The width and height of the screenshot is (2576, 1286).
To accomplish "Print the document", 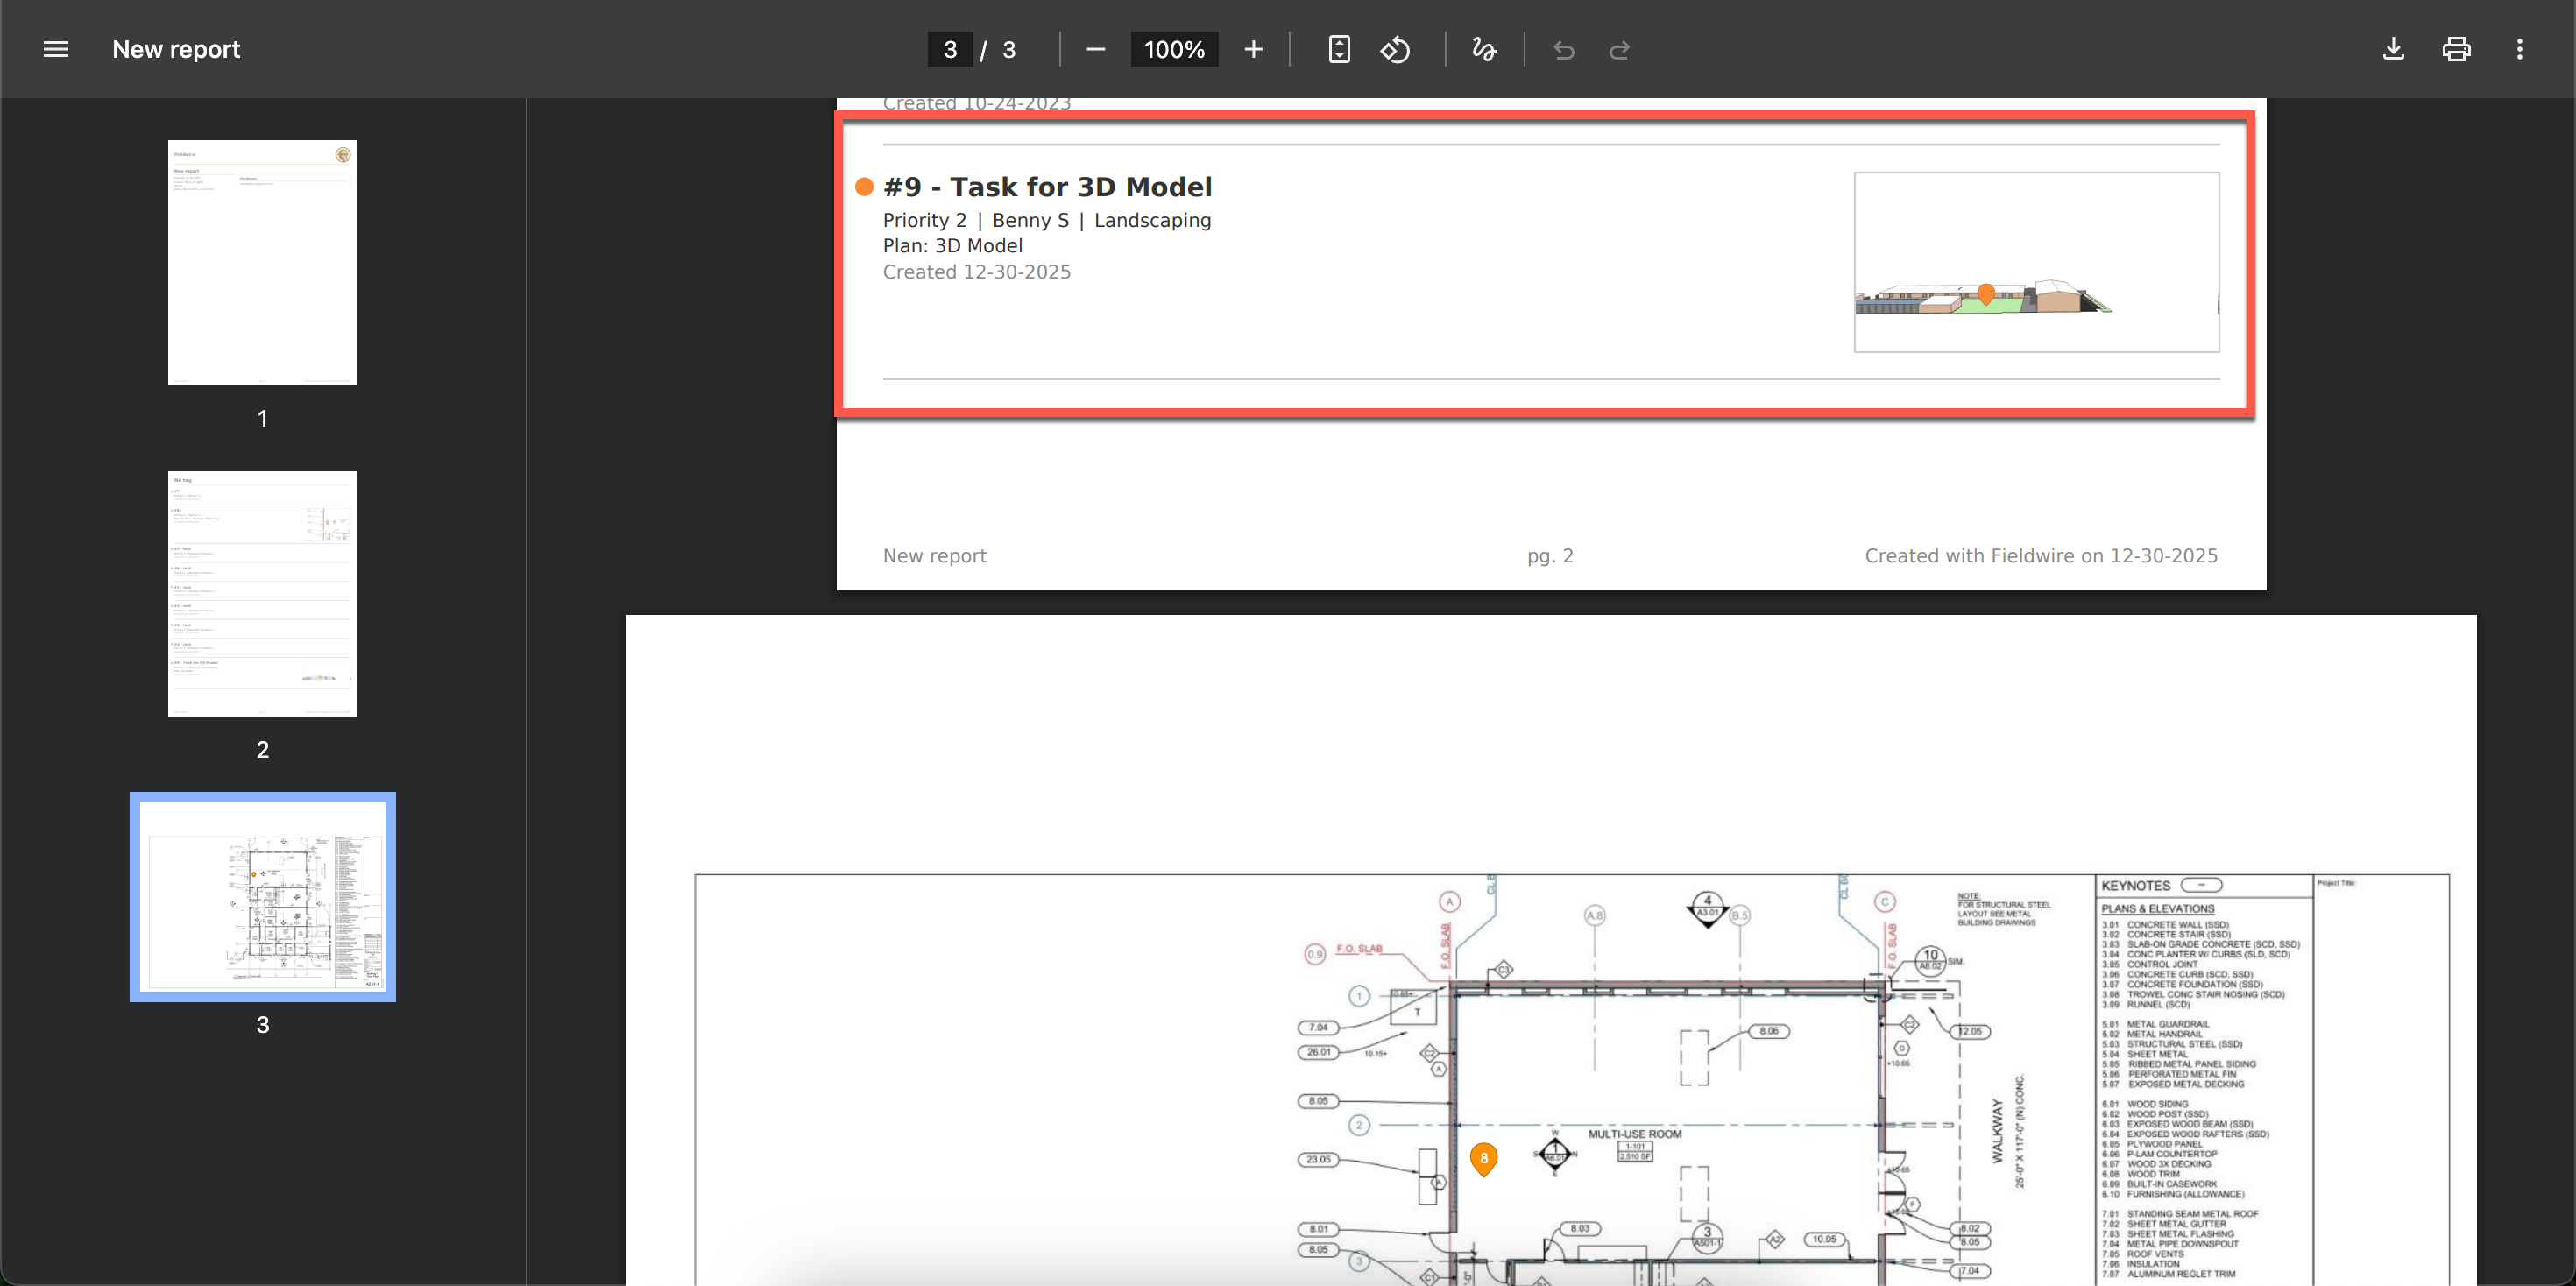I will pos(2456,49).
